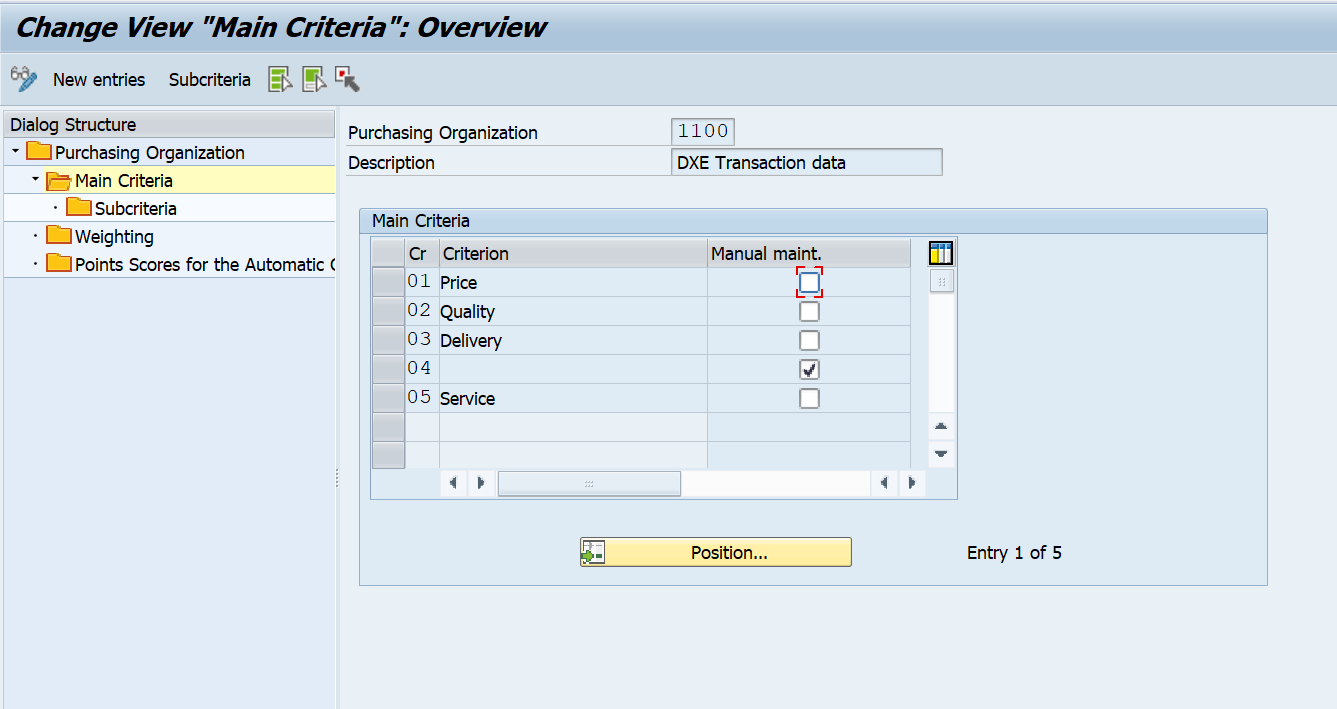Viewport: 1337px width, 709px height.
Task: Click the Service criterion cell
Action: tap(573, 399)
